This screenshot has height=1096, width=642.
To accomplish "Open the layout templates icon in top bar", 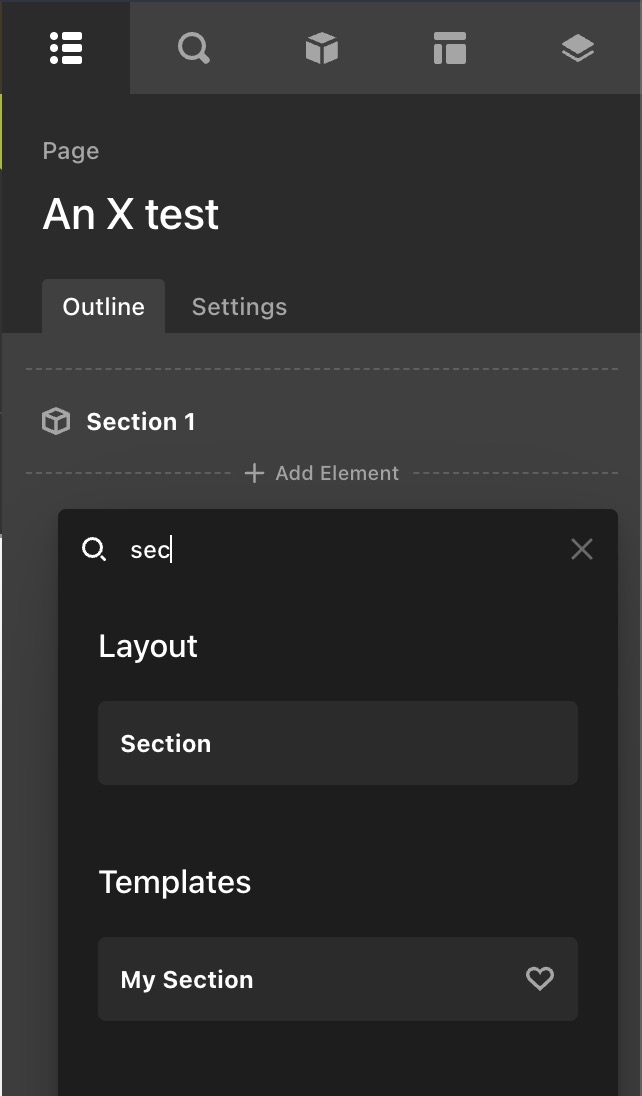I will point(450,48).
